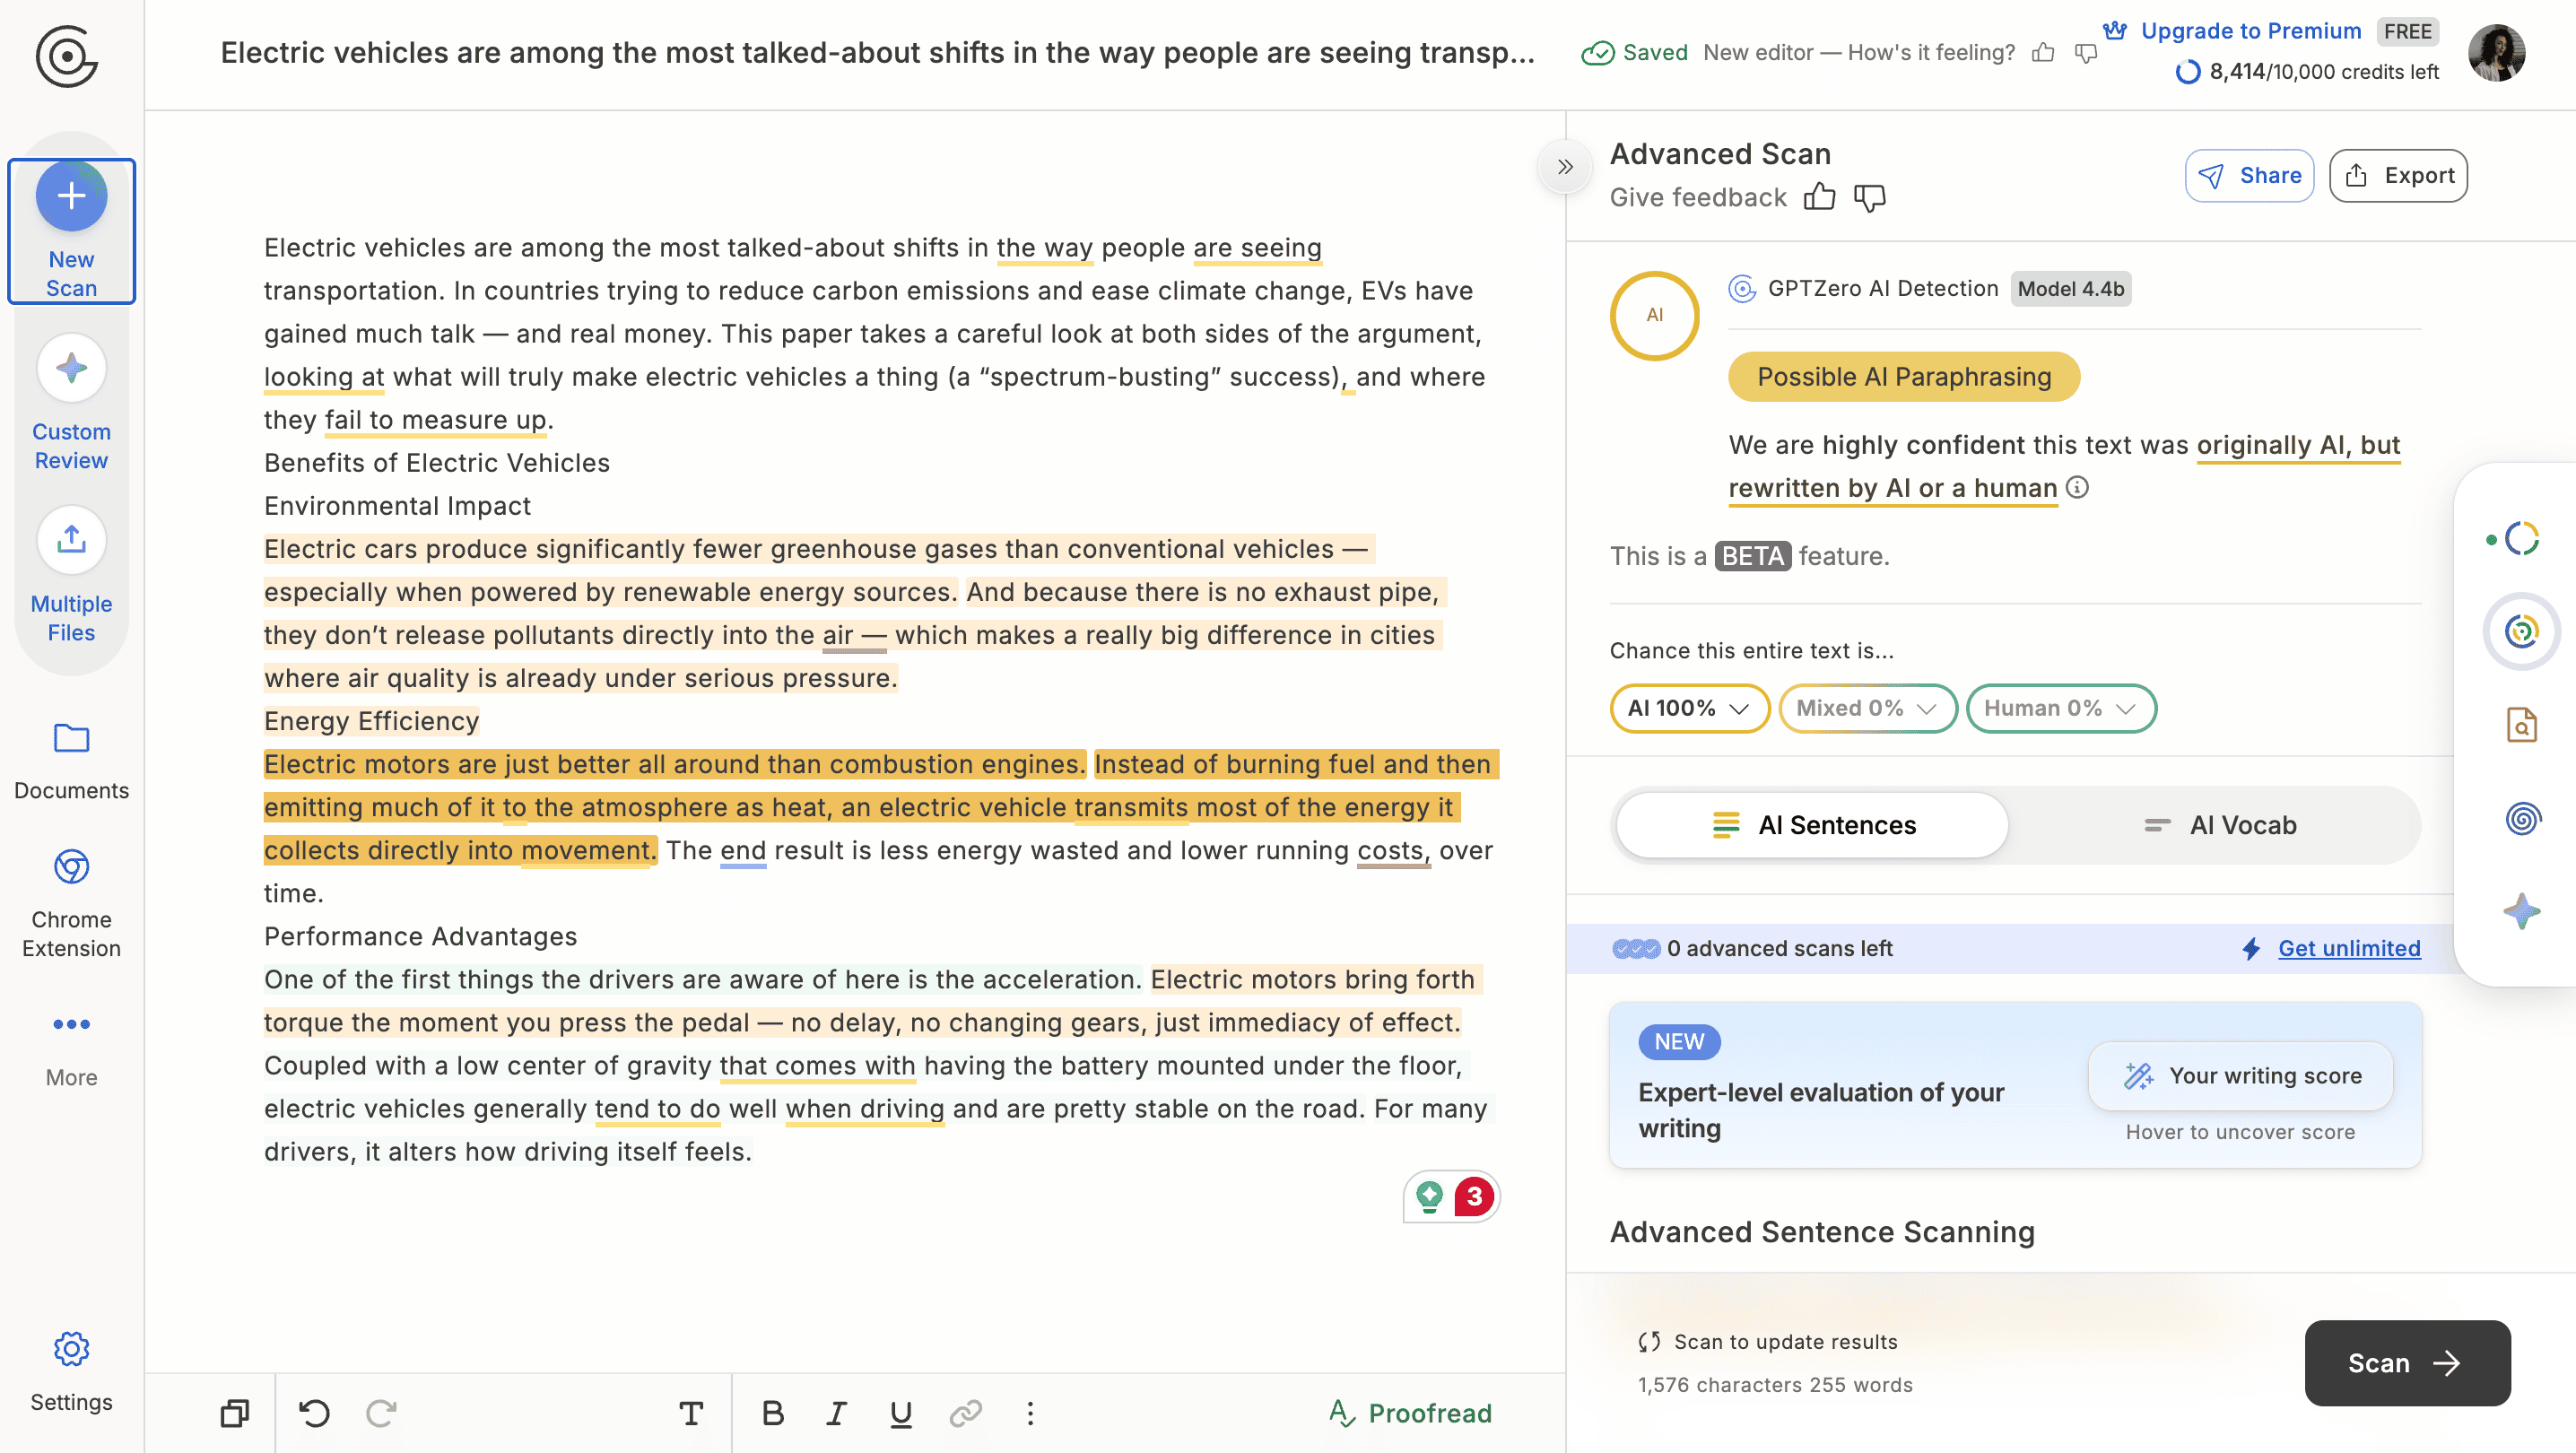Thumbs up the Advanced Scan feedback
The width and height of the screenshot is (2576, 1453).
point(1819,197)
